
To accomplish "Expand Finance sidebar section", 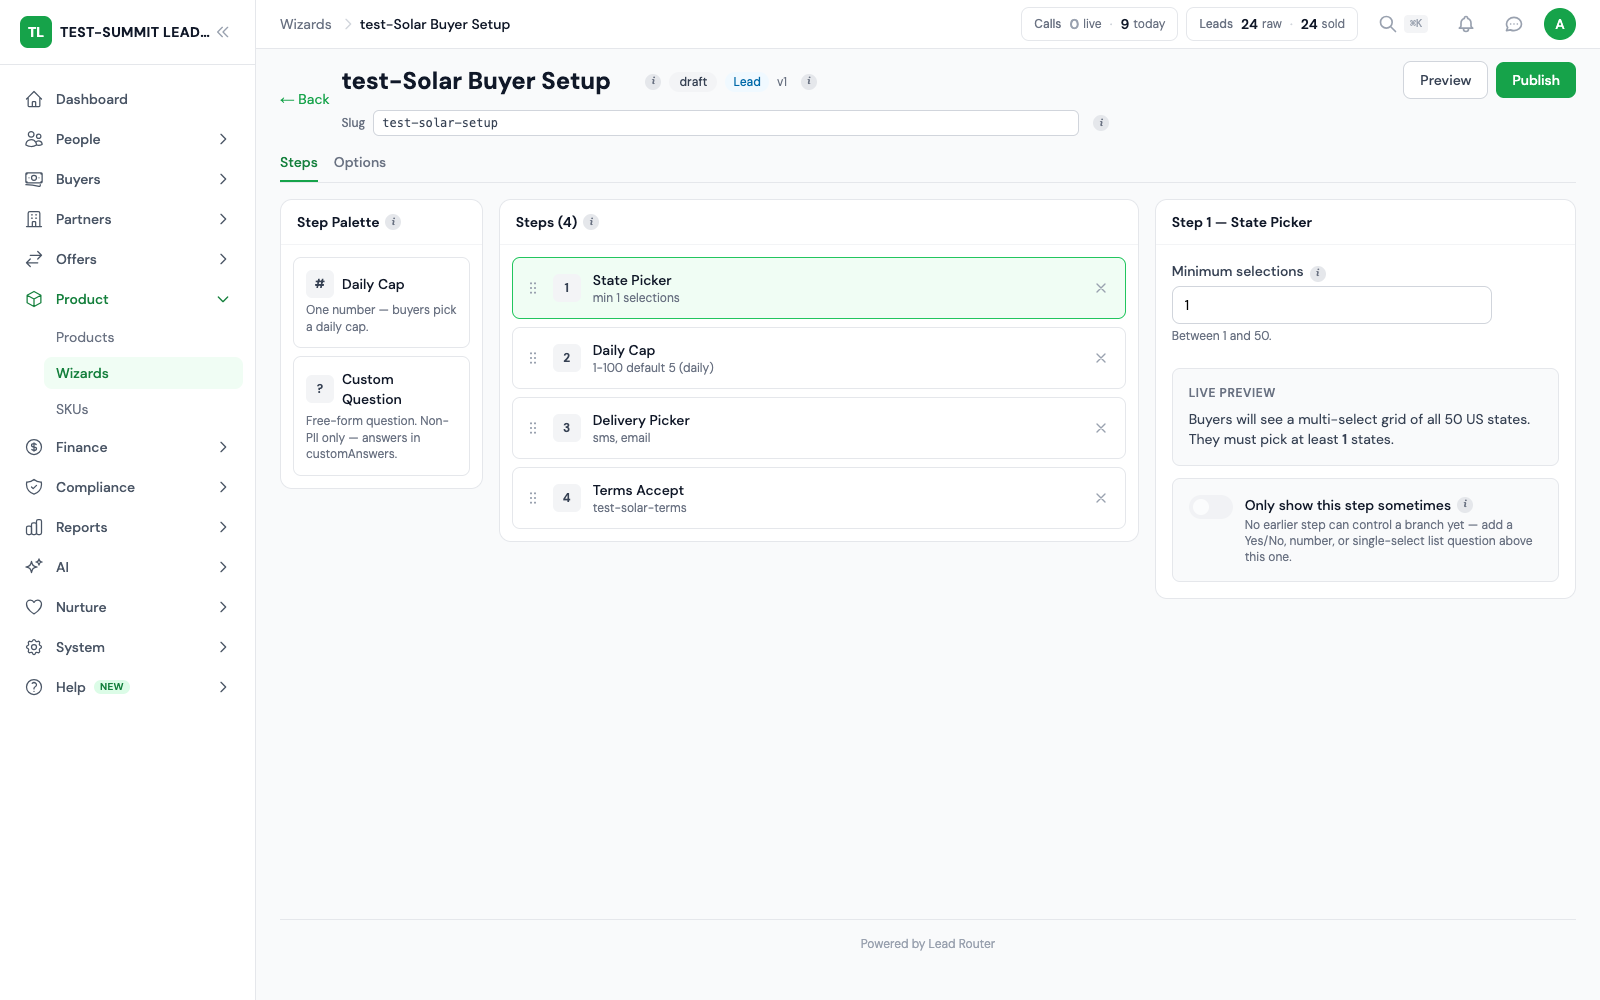I will [128, 447].
